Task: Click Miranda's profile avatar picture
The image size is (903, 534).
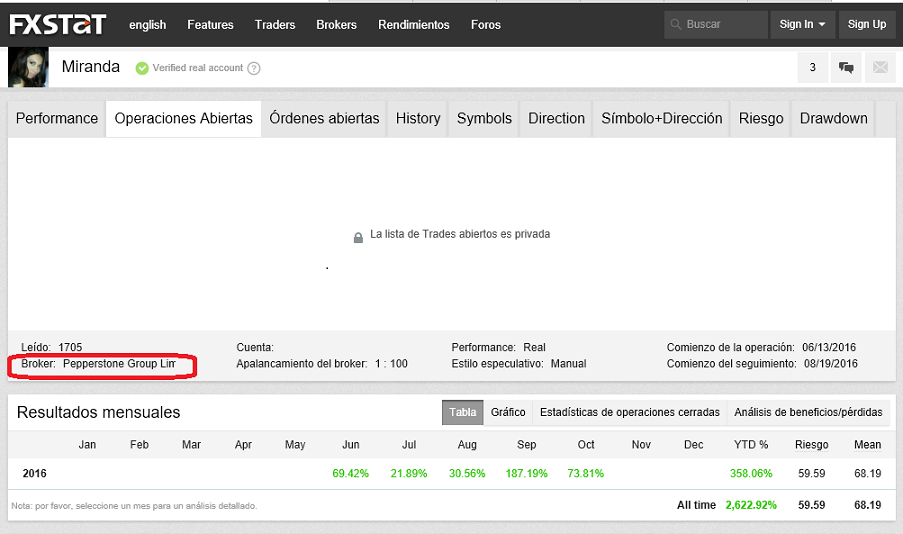Action: 28,67
